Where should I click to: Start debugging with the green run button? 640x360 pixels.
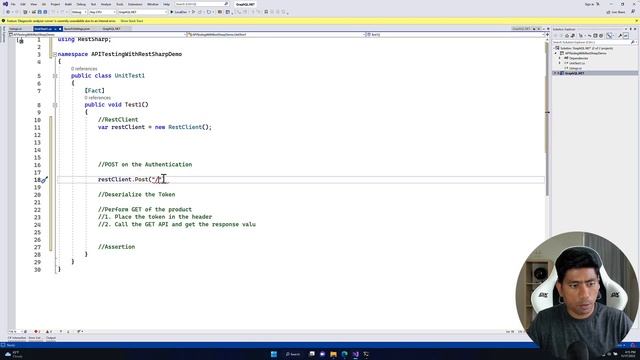(180, 12)
